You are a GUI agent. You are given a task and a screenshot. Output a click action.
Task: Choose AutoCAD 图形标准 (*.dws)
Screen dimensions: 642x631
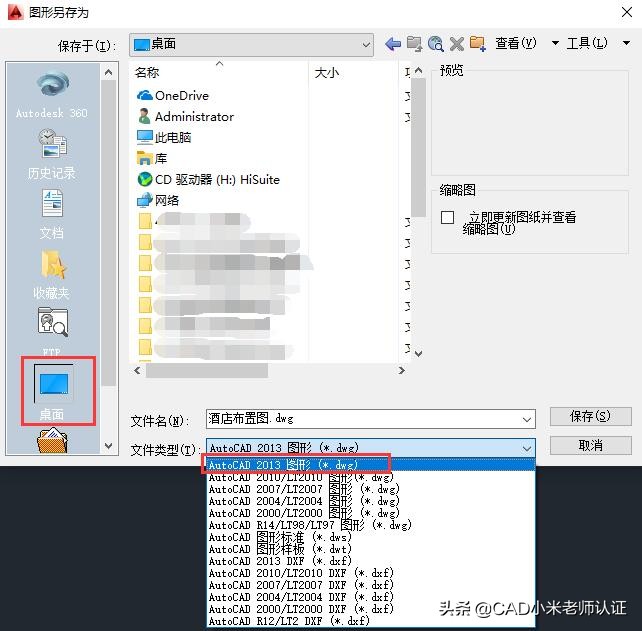pyautogui.click(x=371, y=537)
